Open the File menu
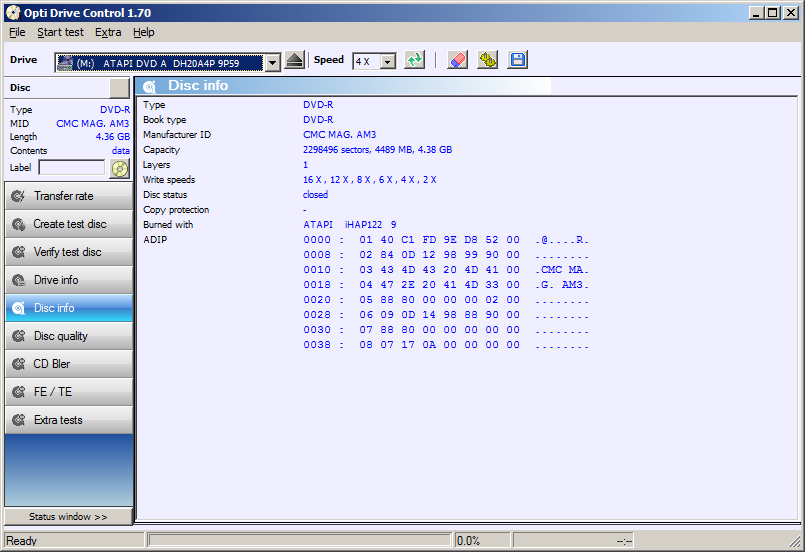The height and width of the screenshot is (552, 805). pyautogui.click(x=17, y=32)
